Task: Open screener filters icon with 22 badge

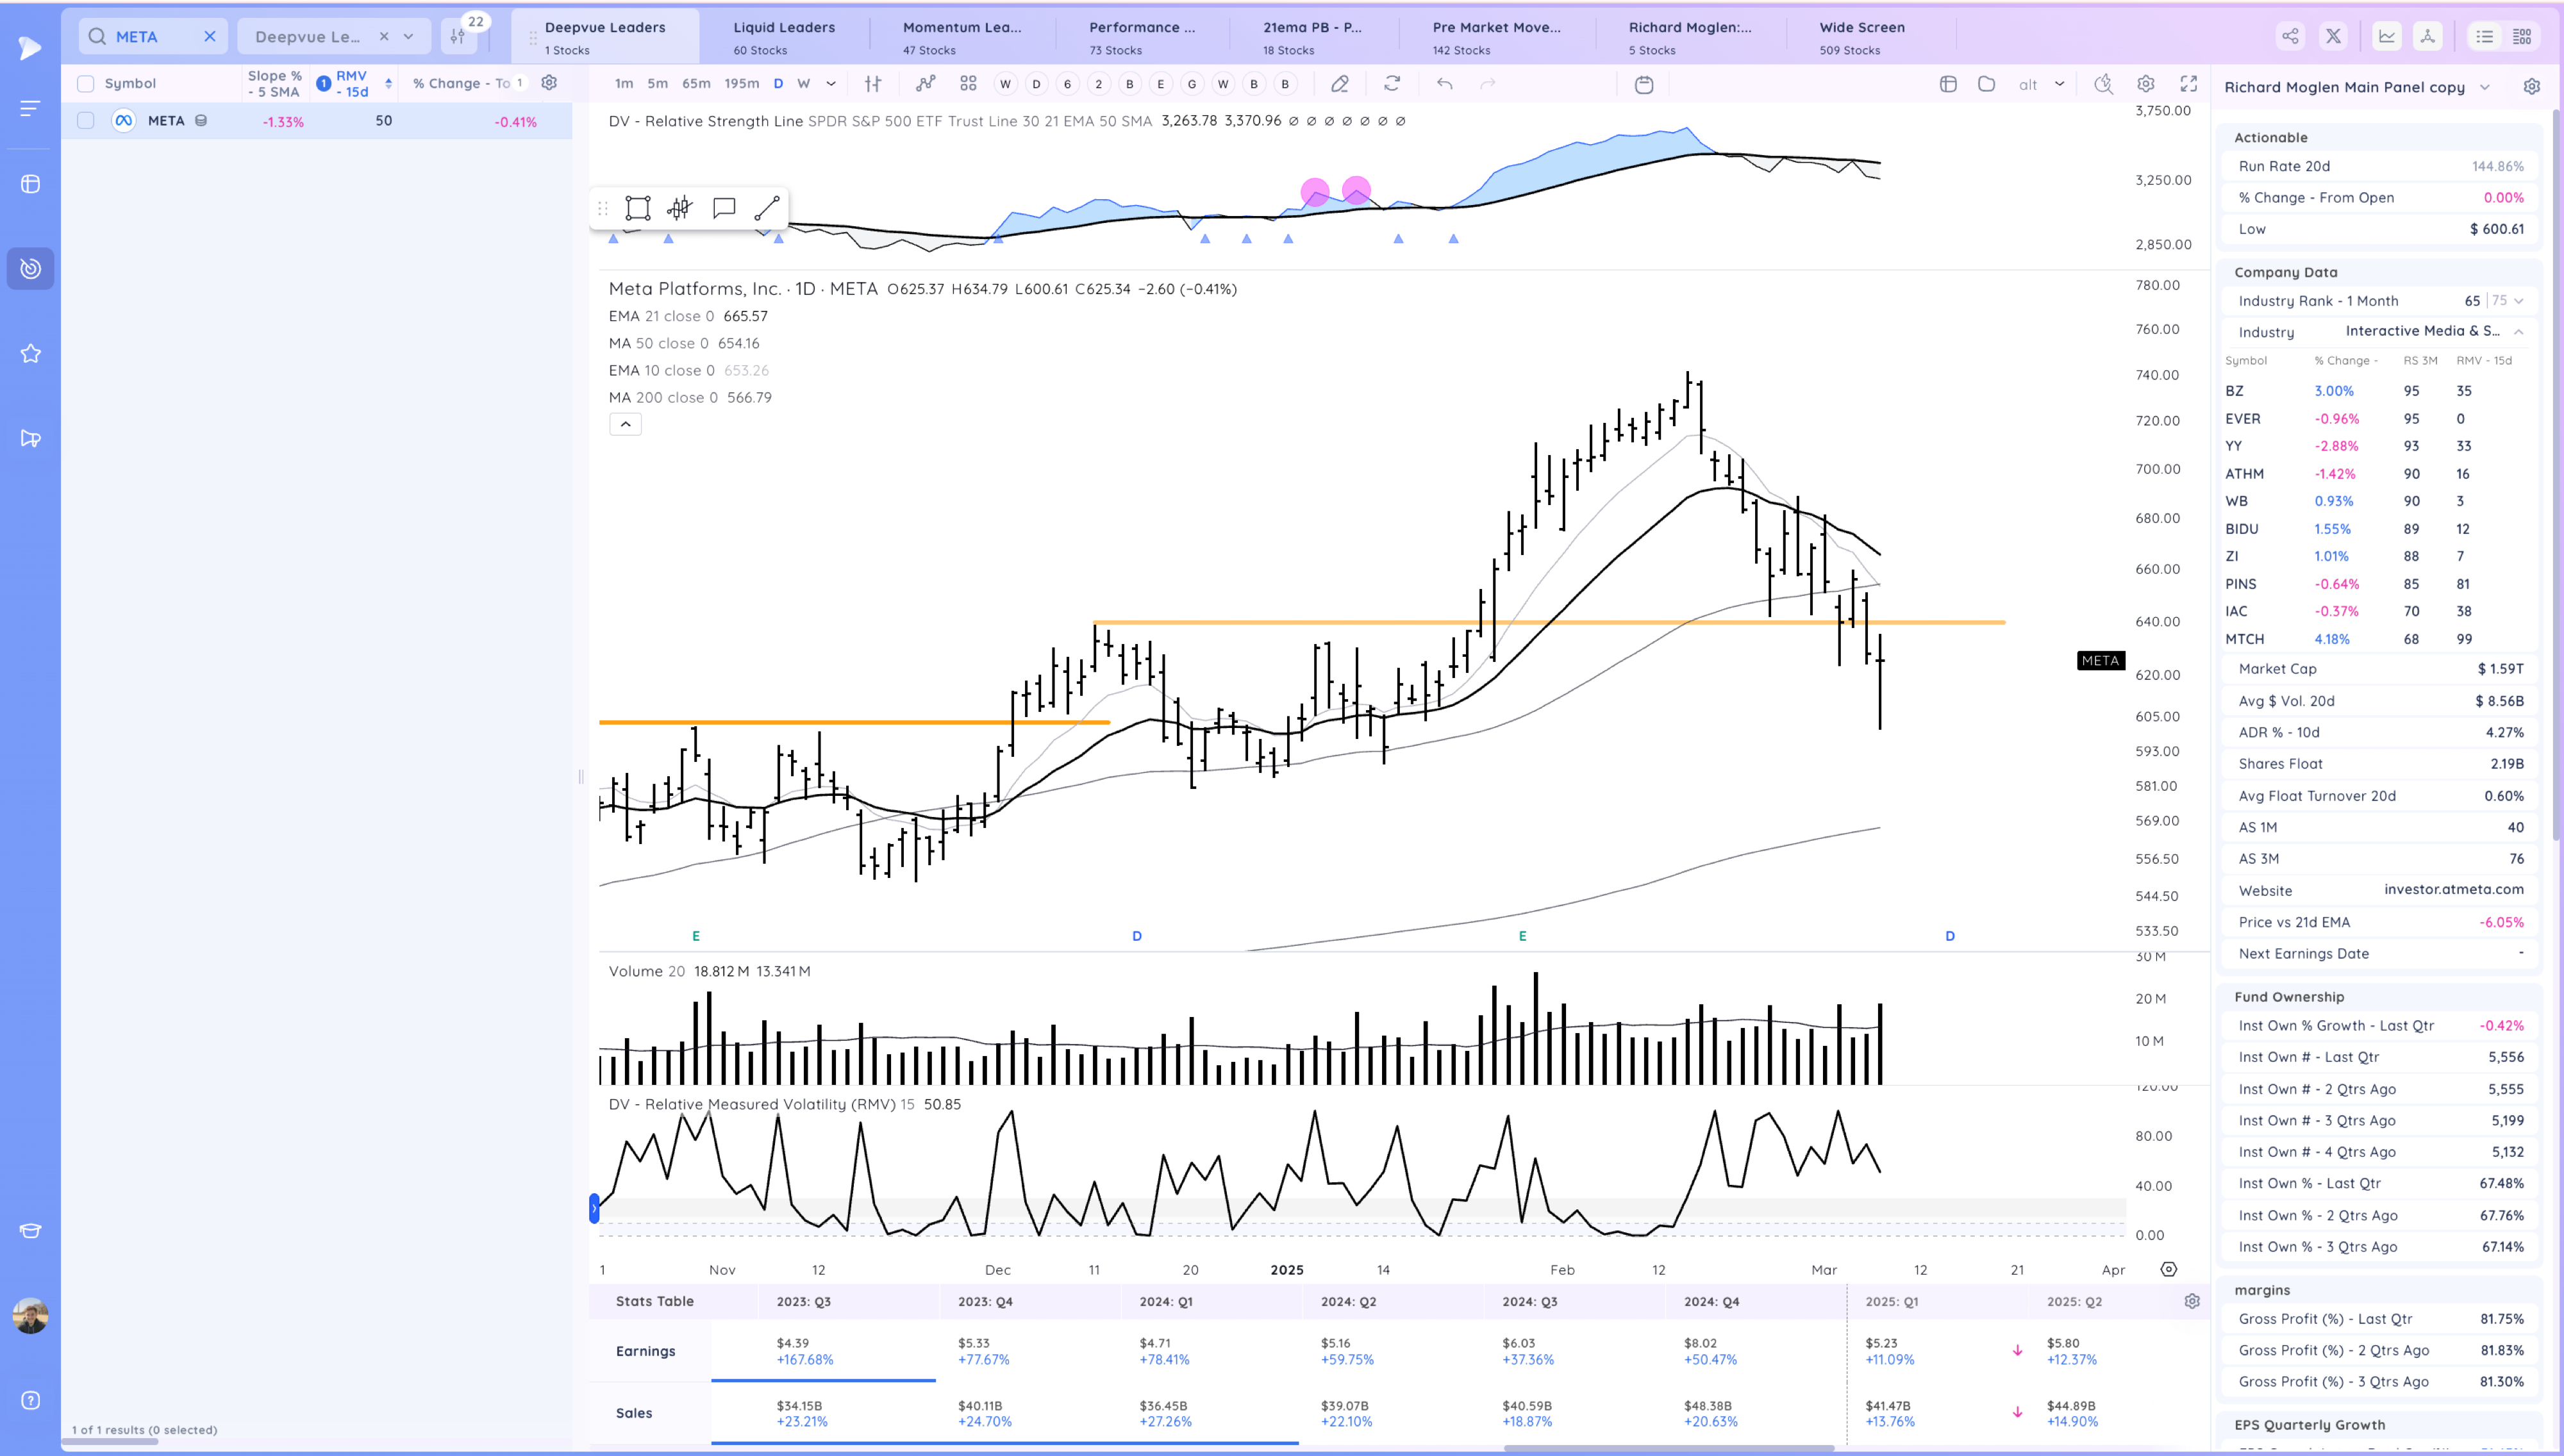Action: pos(458,36)
